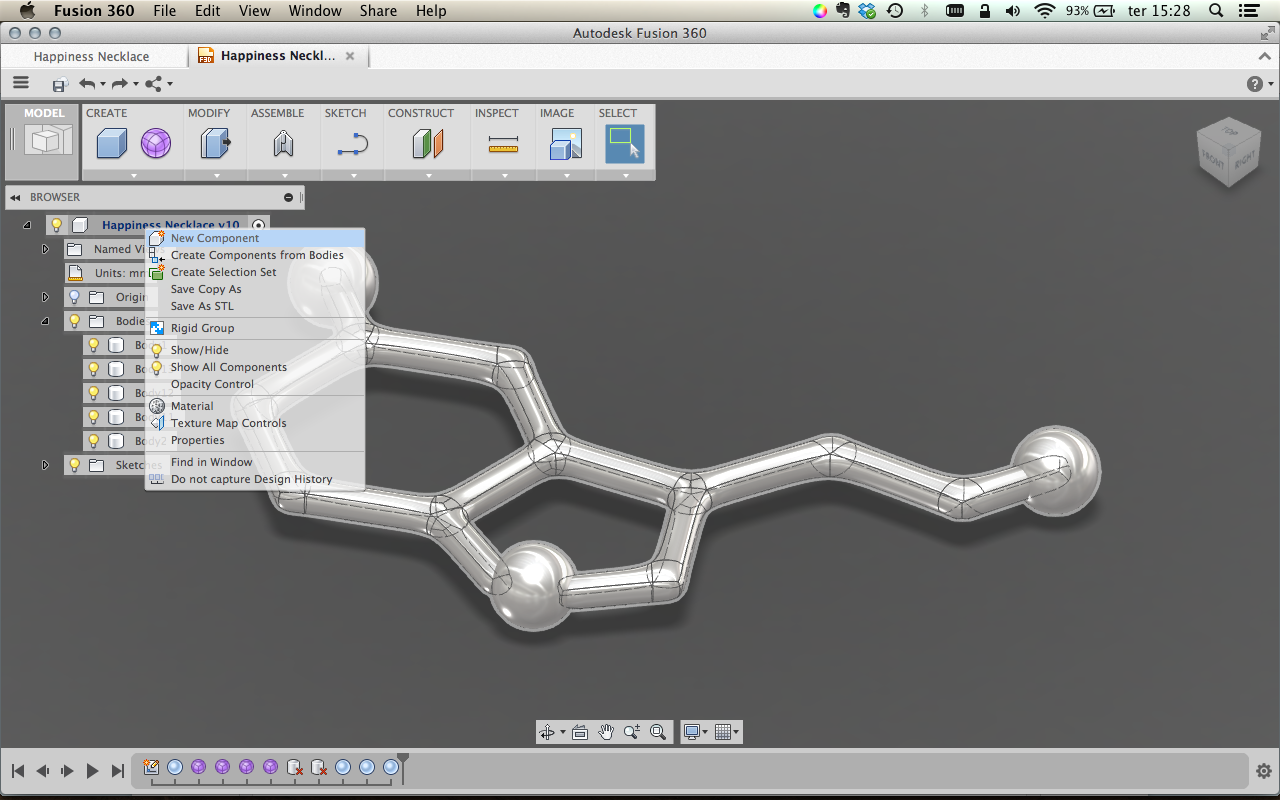Step timeline back one feature
This screenshot has height=800, width=1280.
tap(42, 771)
